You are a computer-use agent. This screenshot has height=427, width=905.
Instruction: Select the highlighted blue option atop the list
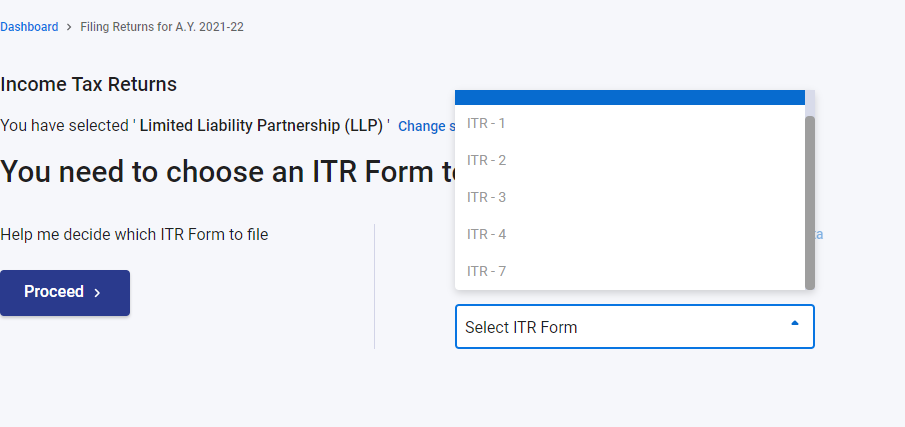(x=630, y=97)
